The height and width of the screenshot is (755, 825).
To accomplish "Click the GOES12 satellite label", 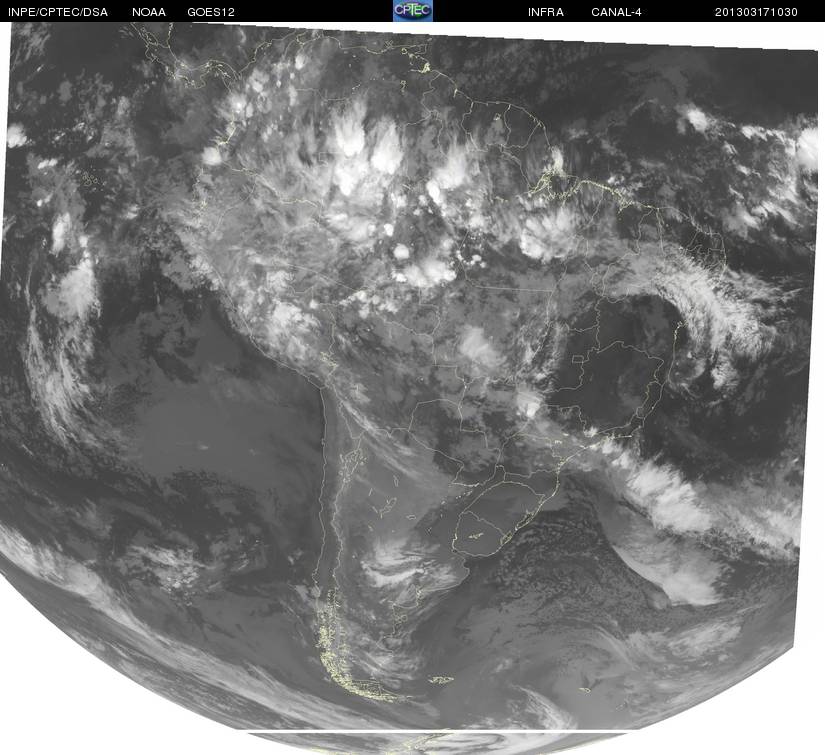I will pyautogui.click(x=211, y=12).
